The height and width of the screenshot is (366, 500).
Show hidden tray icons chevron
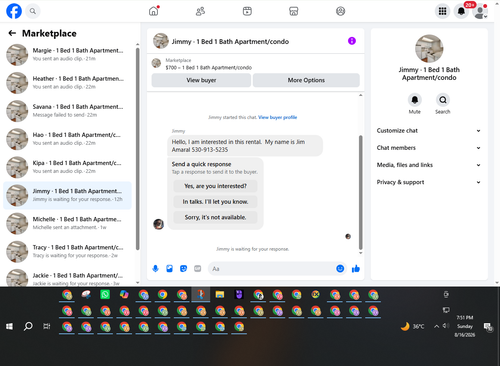point(436,326)
